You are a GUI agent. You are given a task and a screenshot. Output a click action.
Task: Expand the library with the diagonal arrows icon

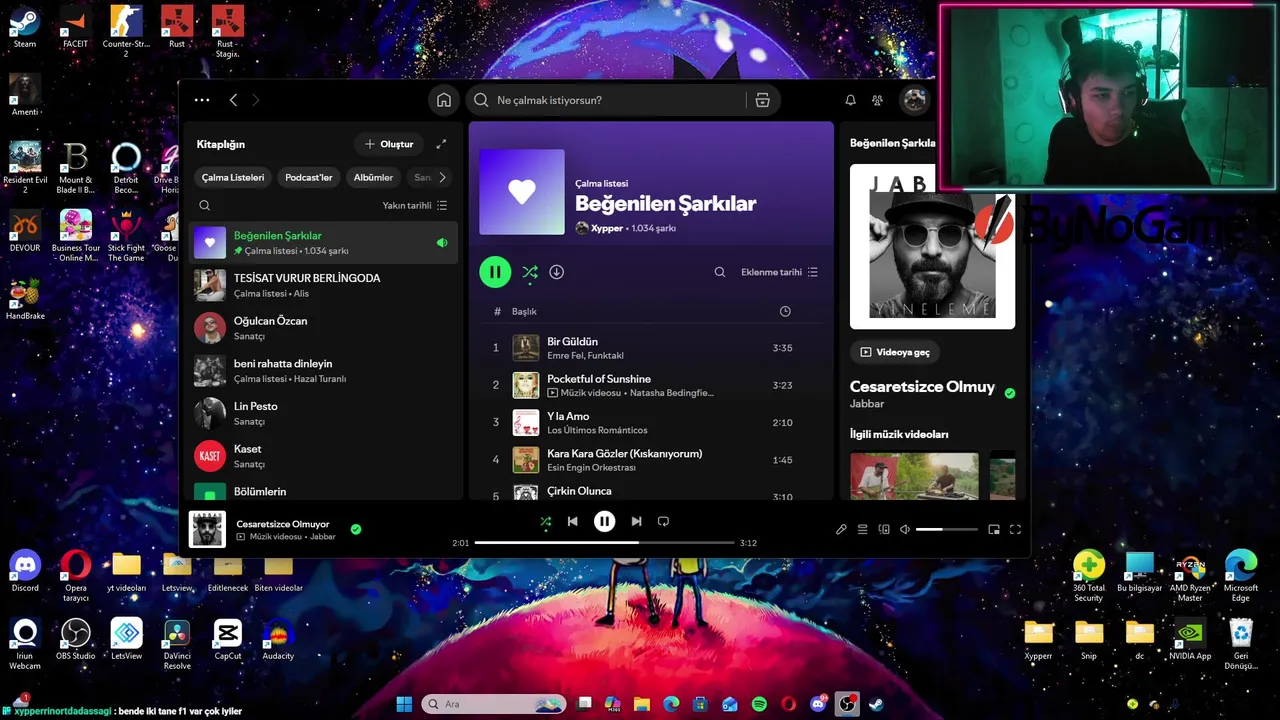coord(441,144)
